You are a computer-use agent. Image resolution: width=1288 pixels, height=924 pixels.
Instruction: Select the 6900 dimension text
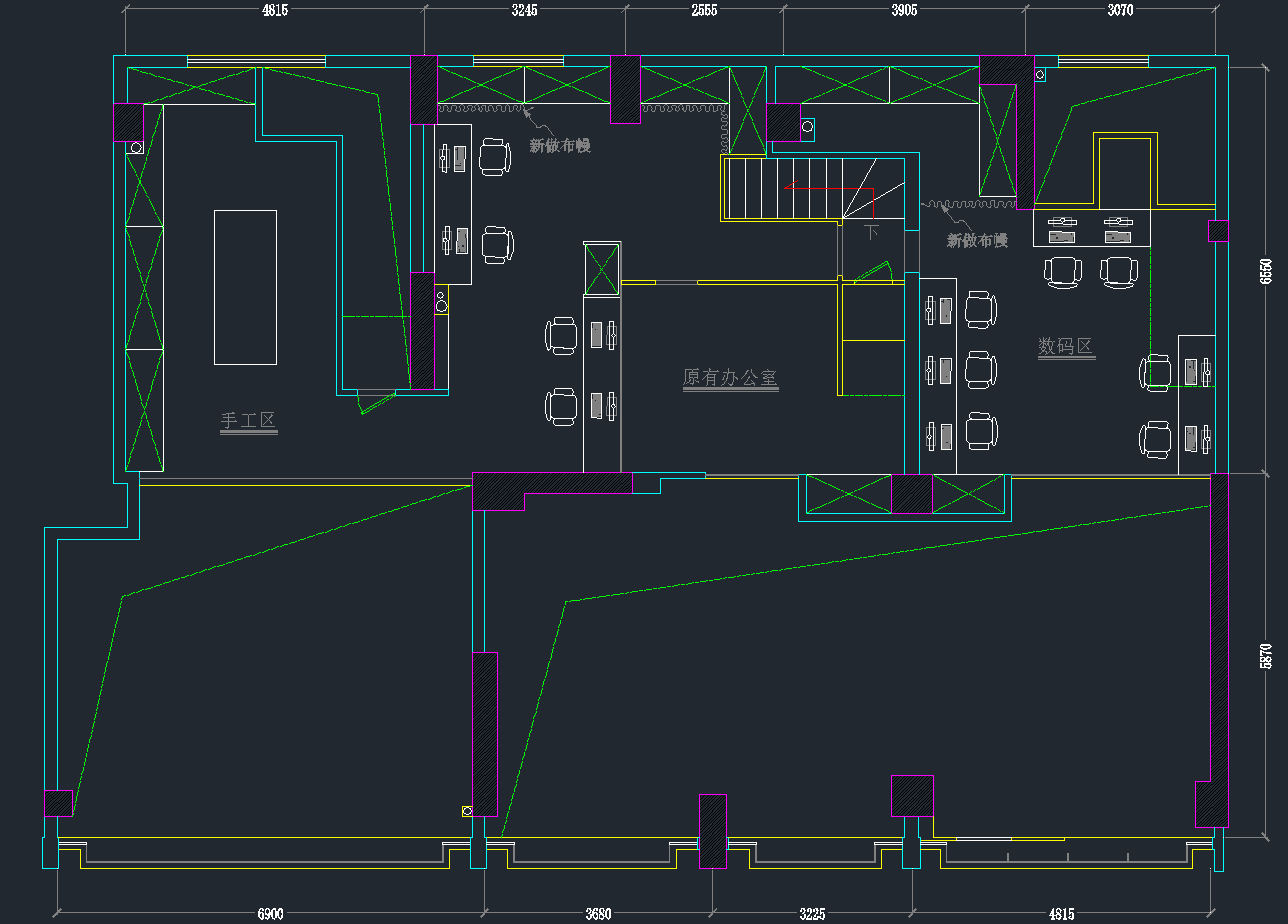tap(270, 914)
